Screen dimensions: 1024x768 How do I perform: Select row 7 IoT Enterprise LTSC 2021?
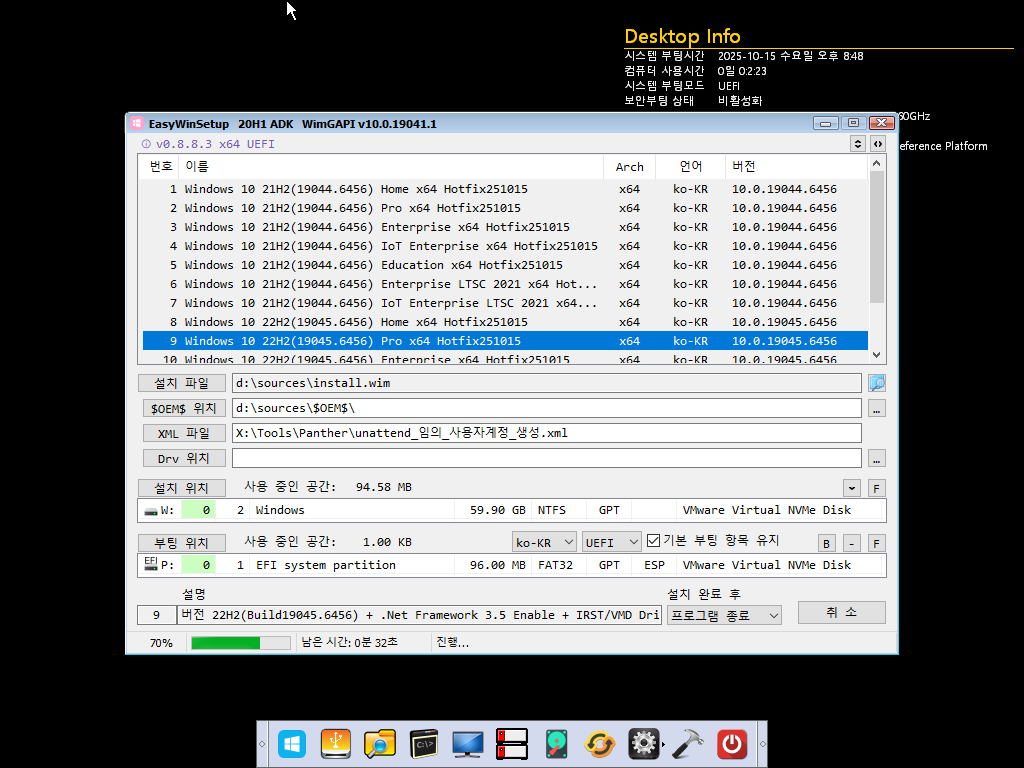tap(505, 302)
